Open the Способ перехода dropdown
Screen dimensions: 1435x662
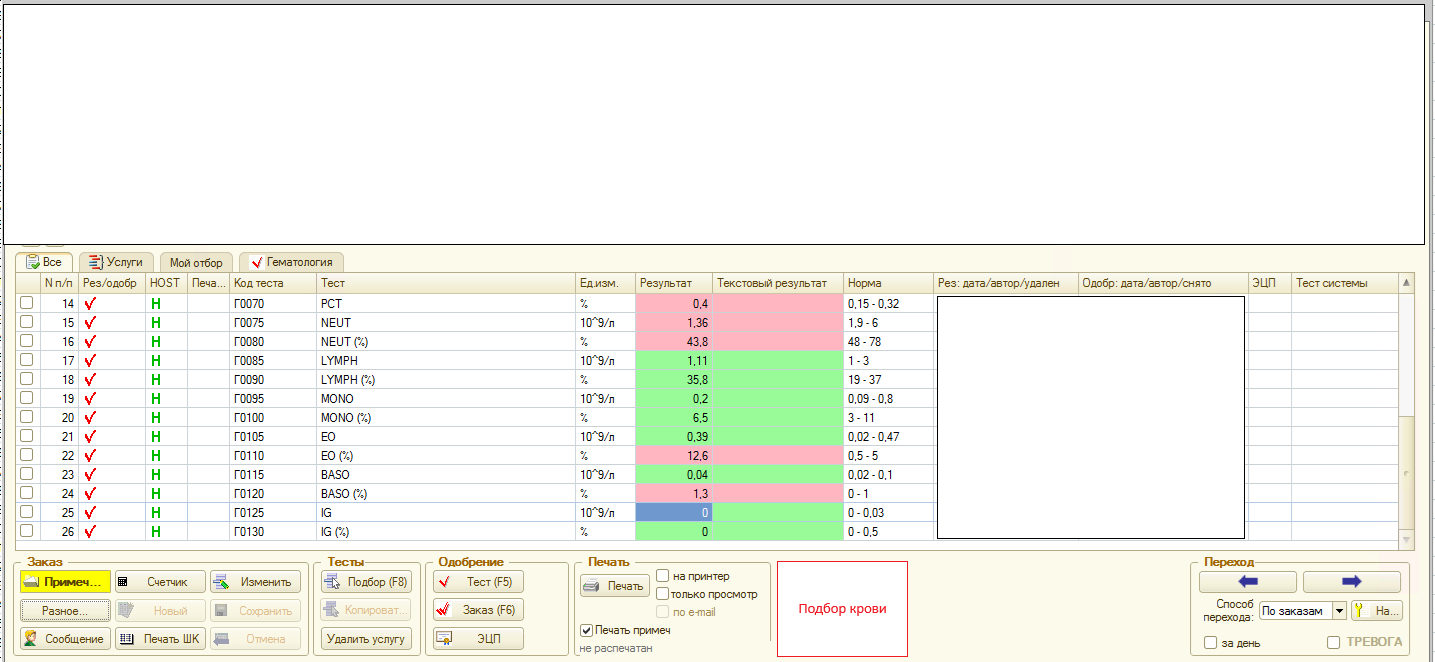(1339, 611)
